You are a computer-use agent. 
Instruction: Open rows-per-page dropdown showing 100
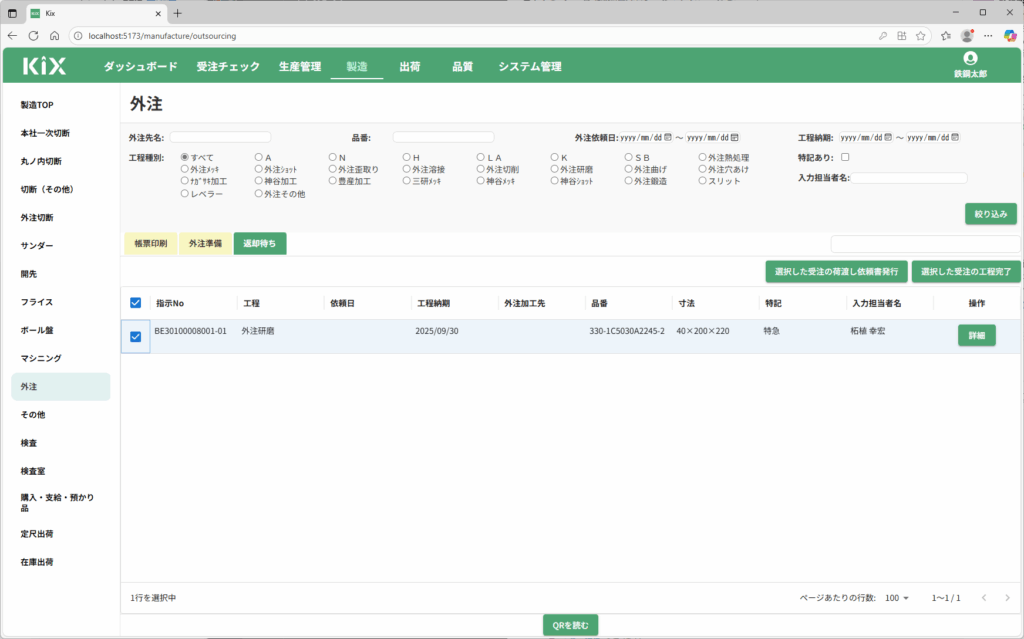pyautogui.click(x=897, y=598)
